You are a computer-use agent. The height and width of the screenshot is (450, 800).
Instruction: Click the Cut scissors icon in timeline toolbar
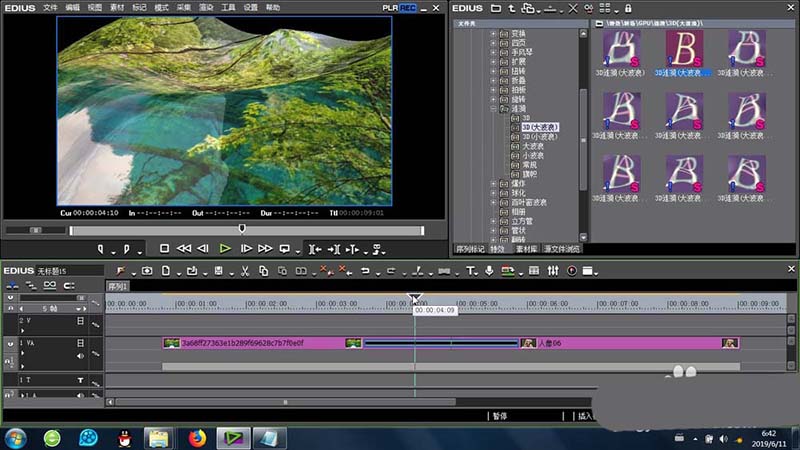245,271
